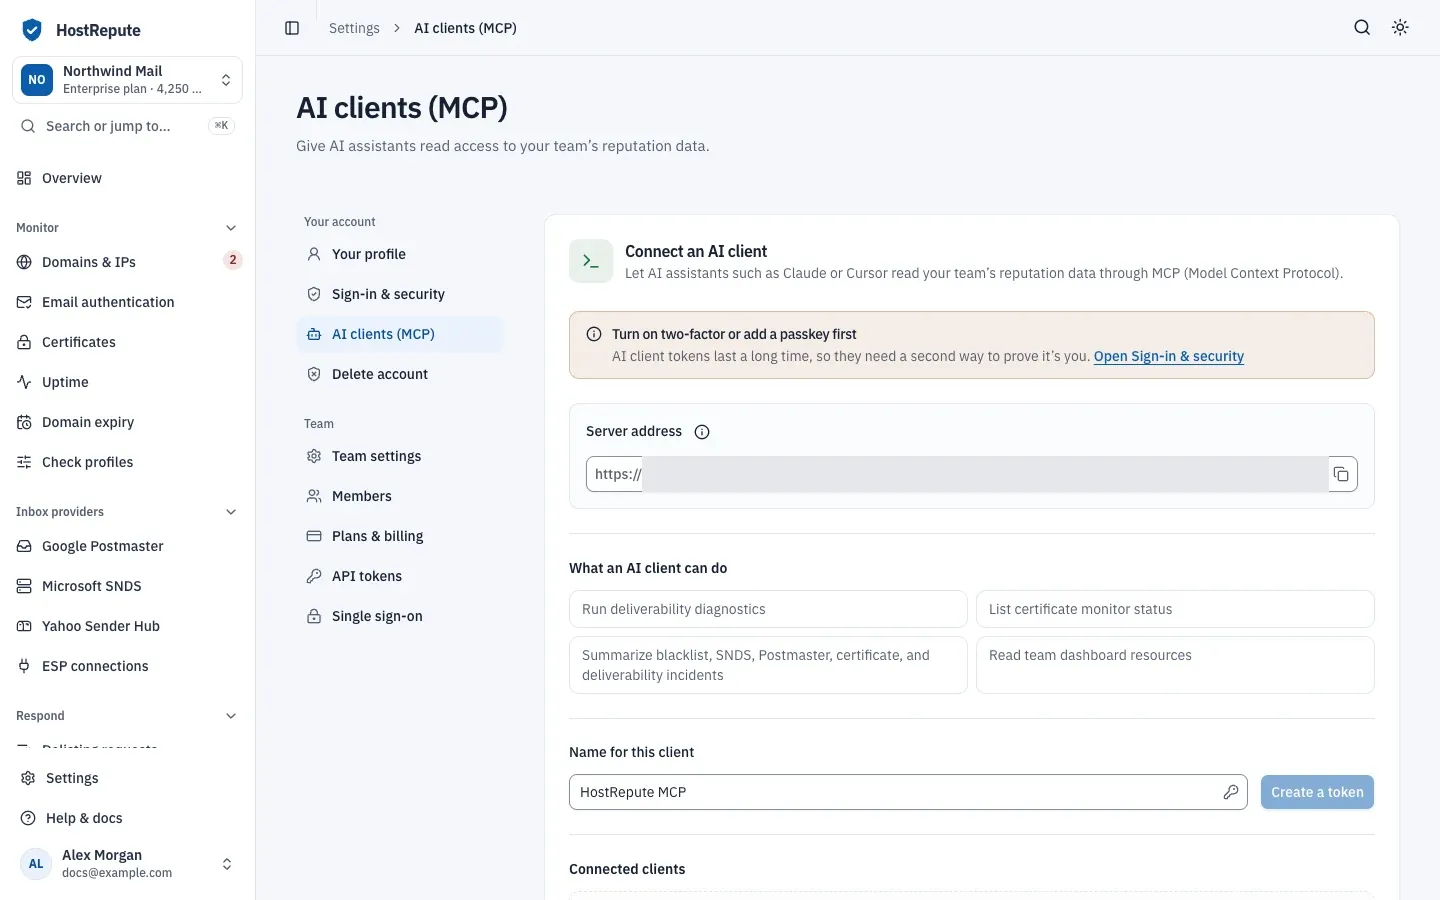Click the Settings breadcrumb link
The image size is (1440, 900).
354,28
